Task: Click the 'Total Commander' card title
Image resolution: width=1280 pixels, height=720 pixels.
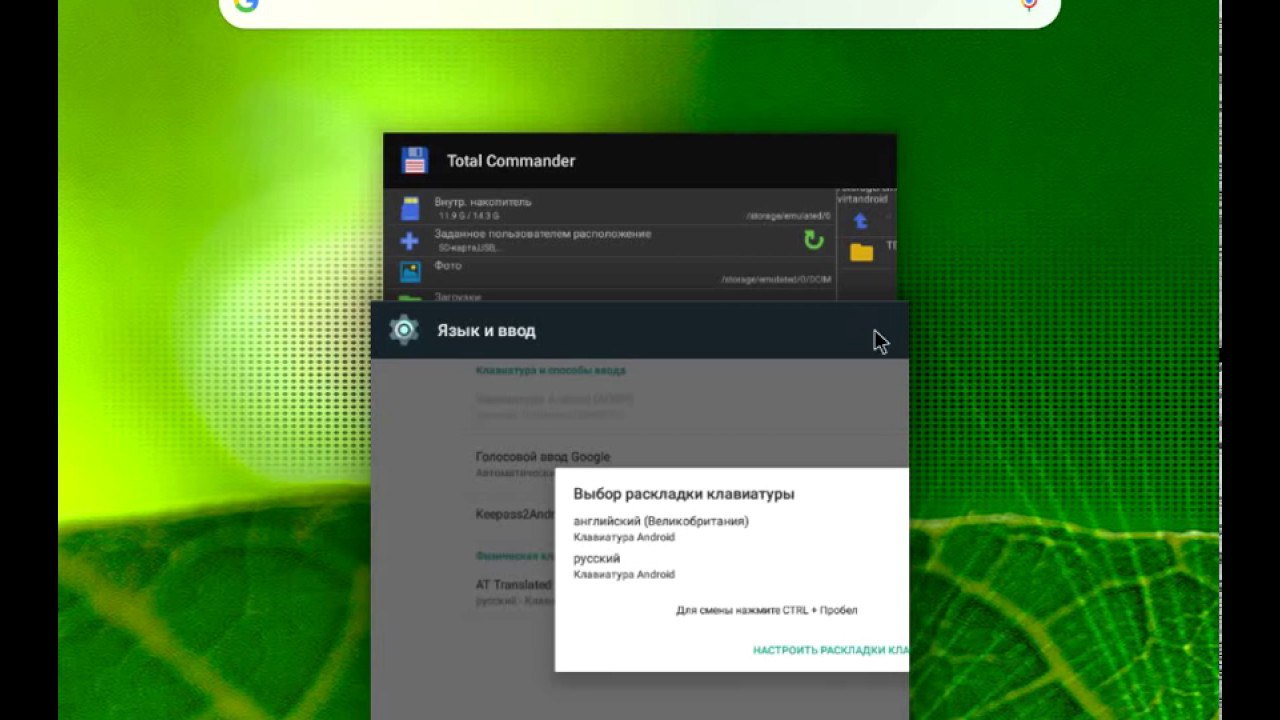Action: [511, 161]
